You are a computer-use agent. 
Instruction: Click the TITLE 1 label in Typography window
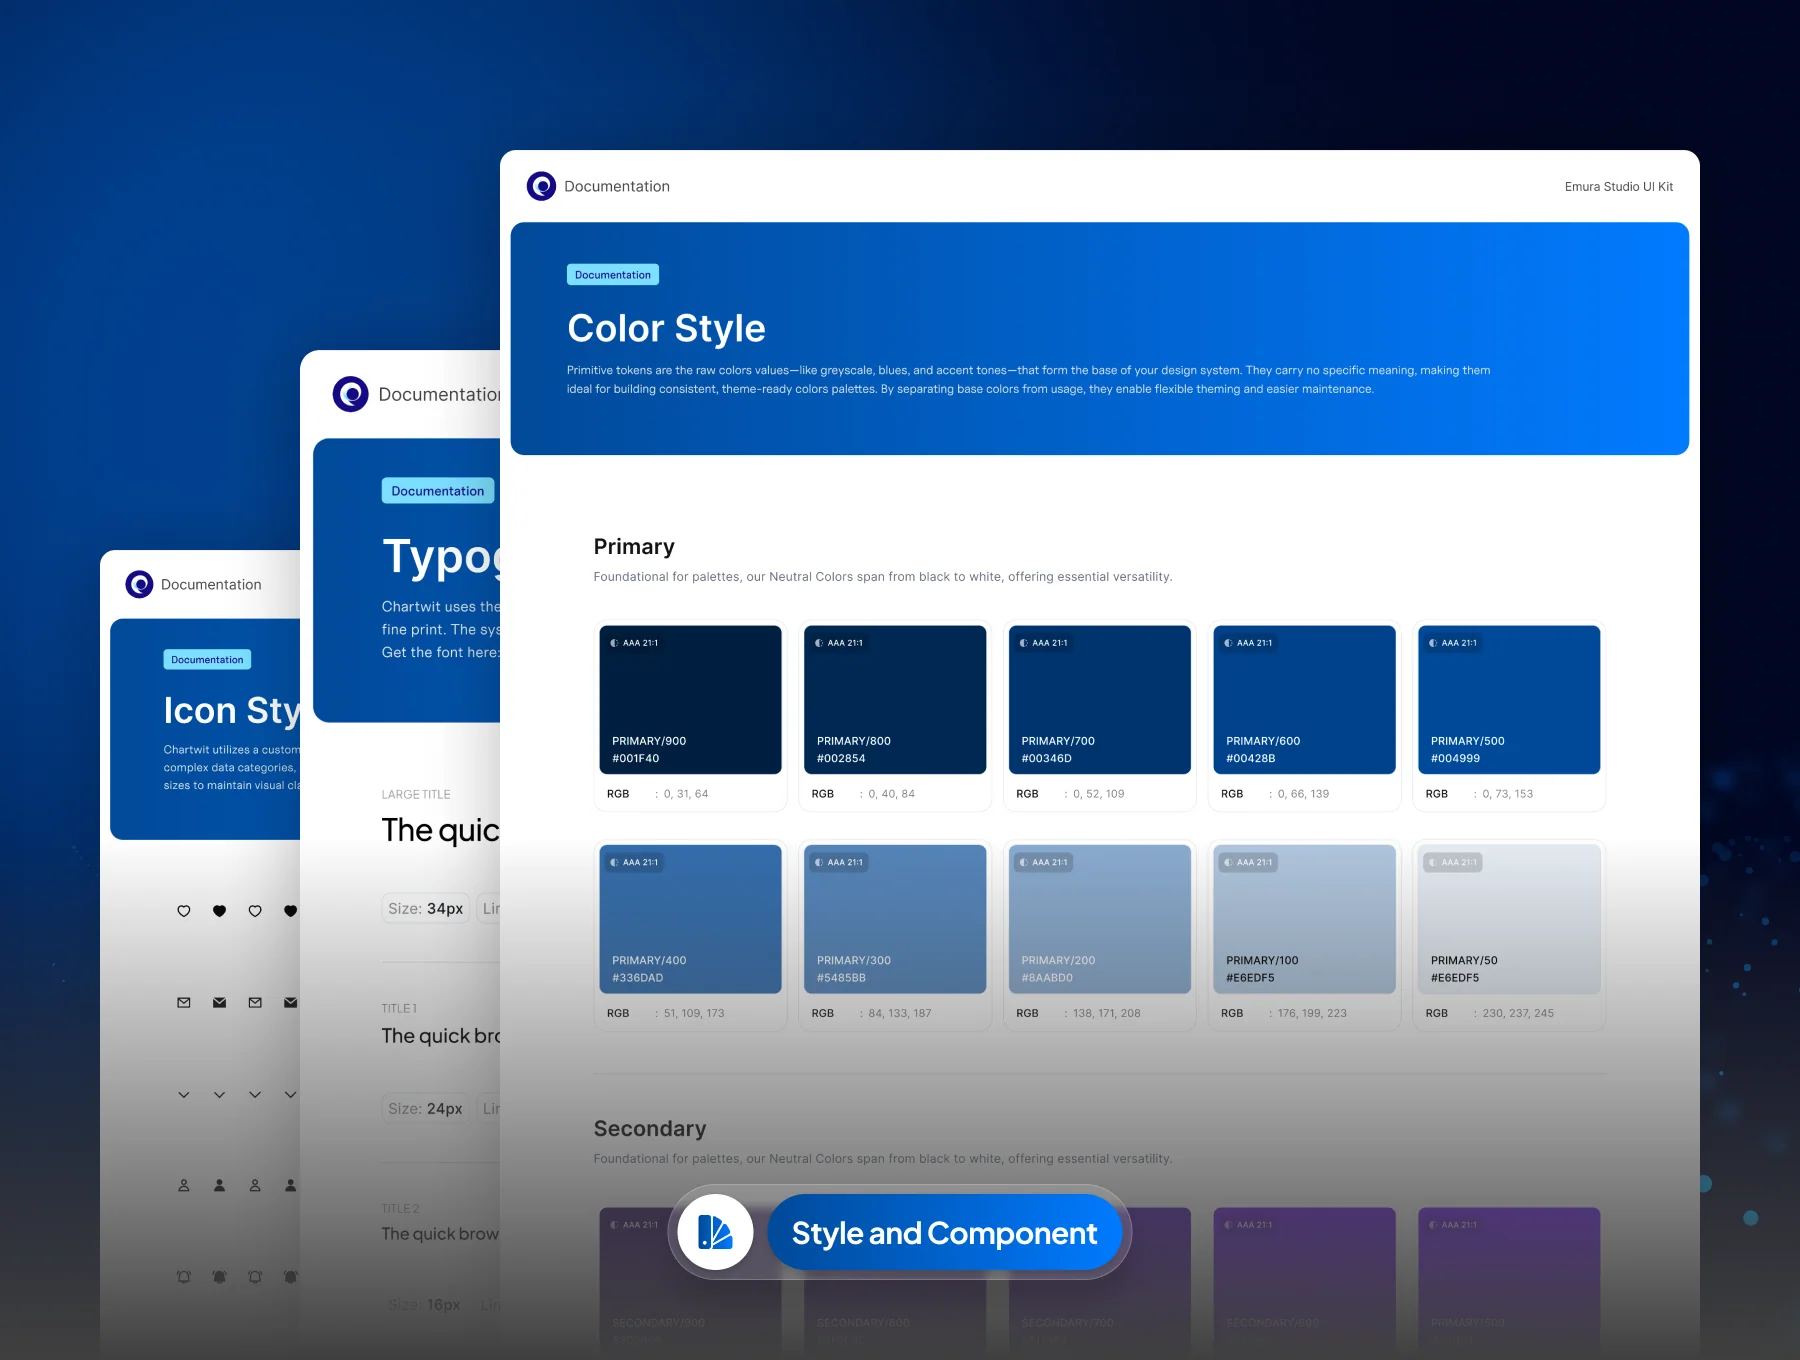click(x=399, y=1009)
